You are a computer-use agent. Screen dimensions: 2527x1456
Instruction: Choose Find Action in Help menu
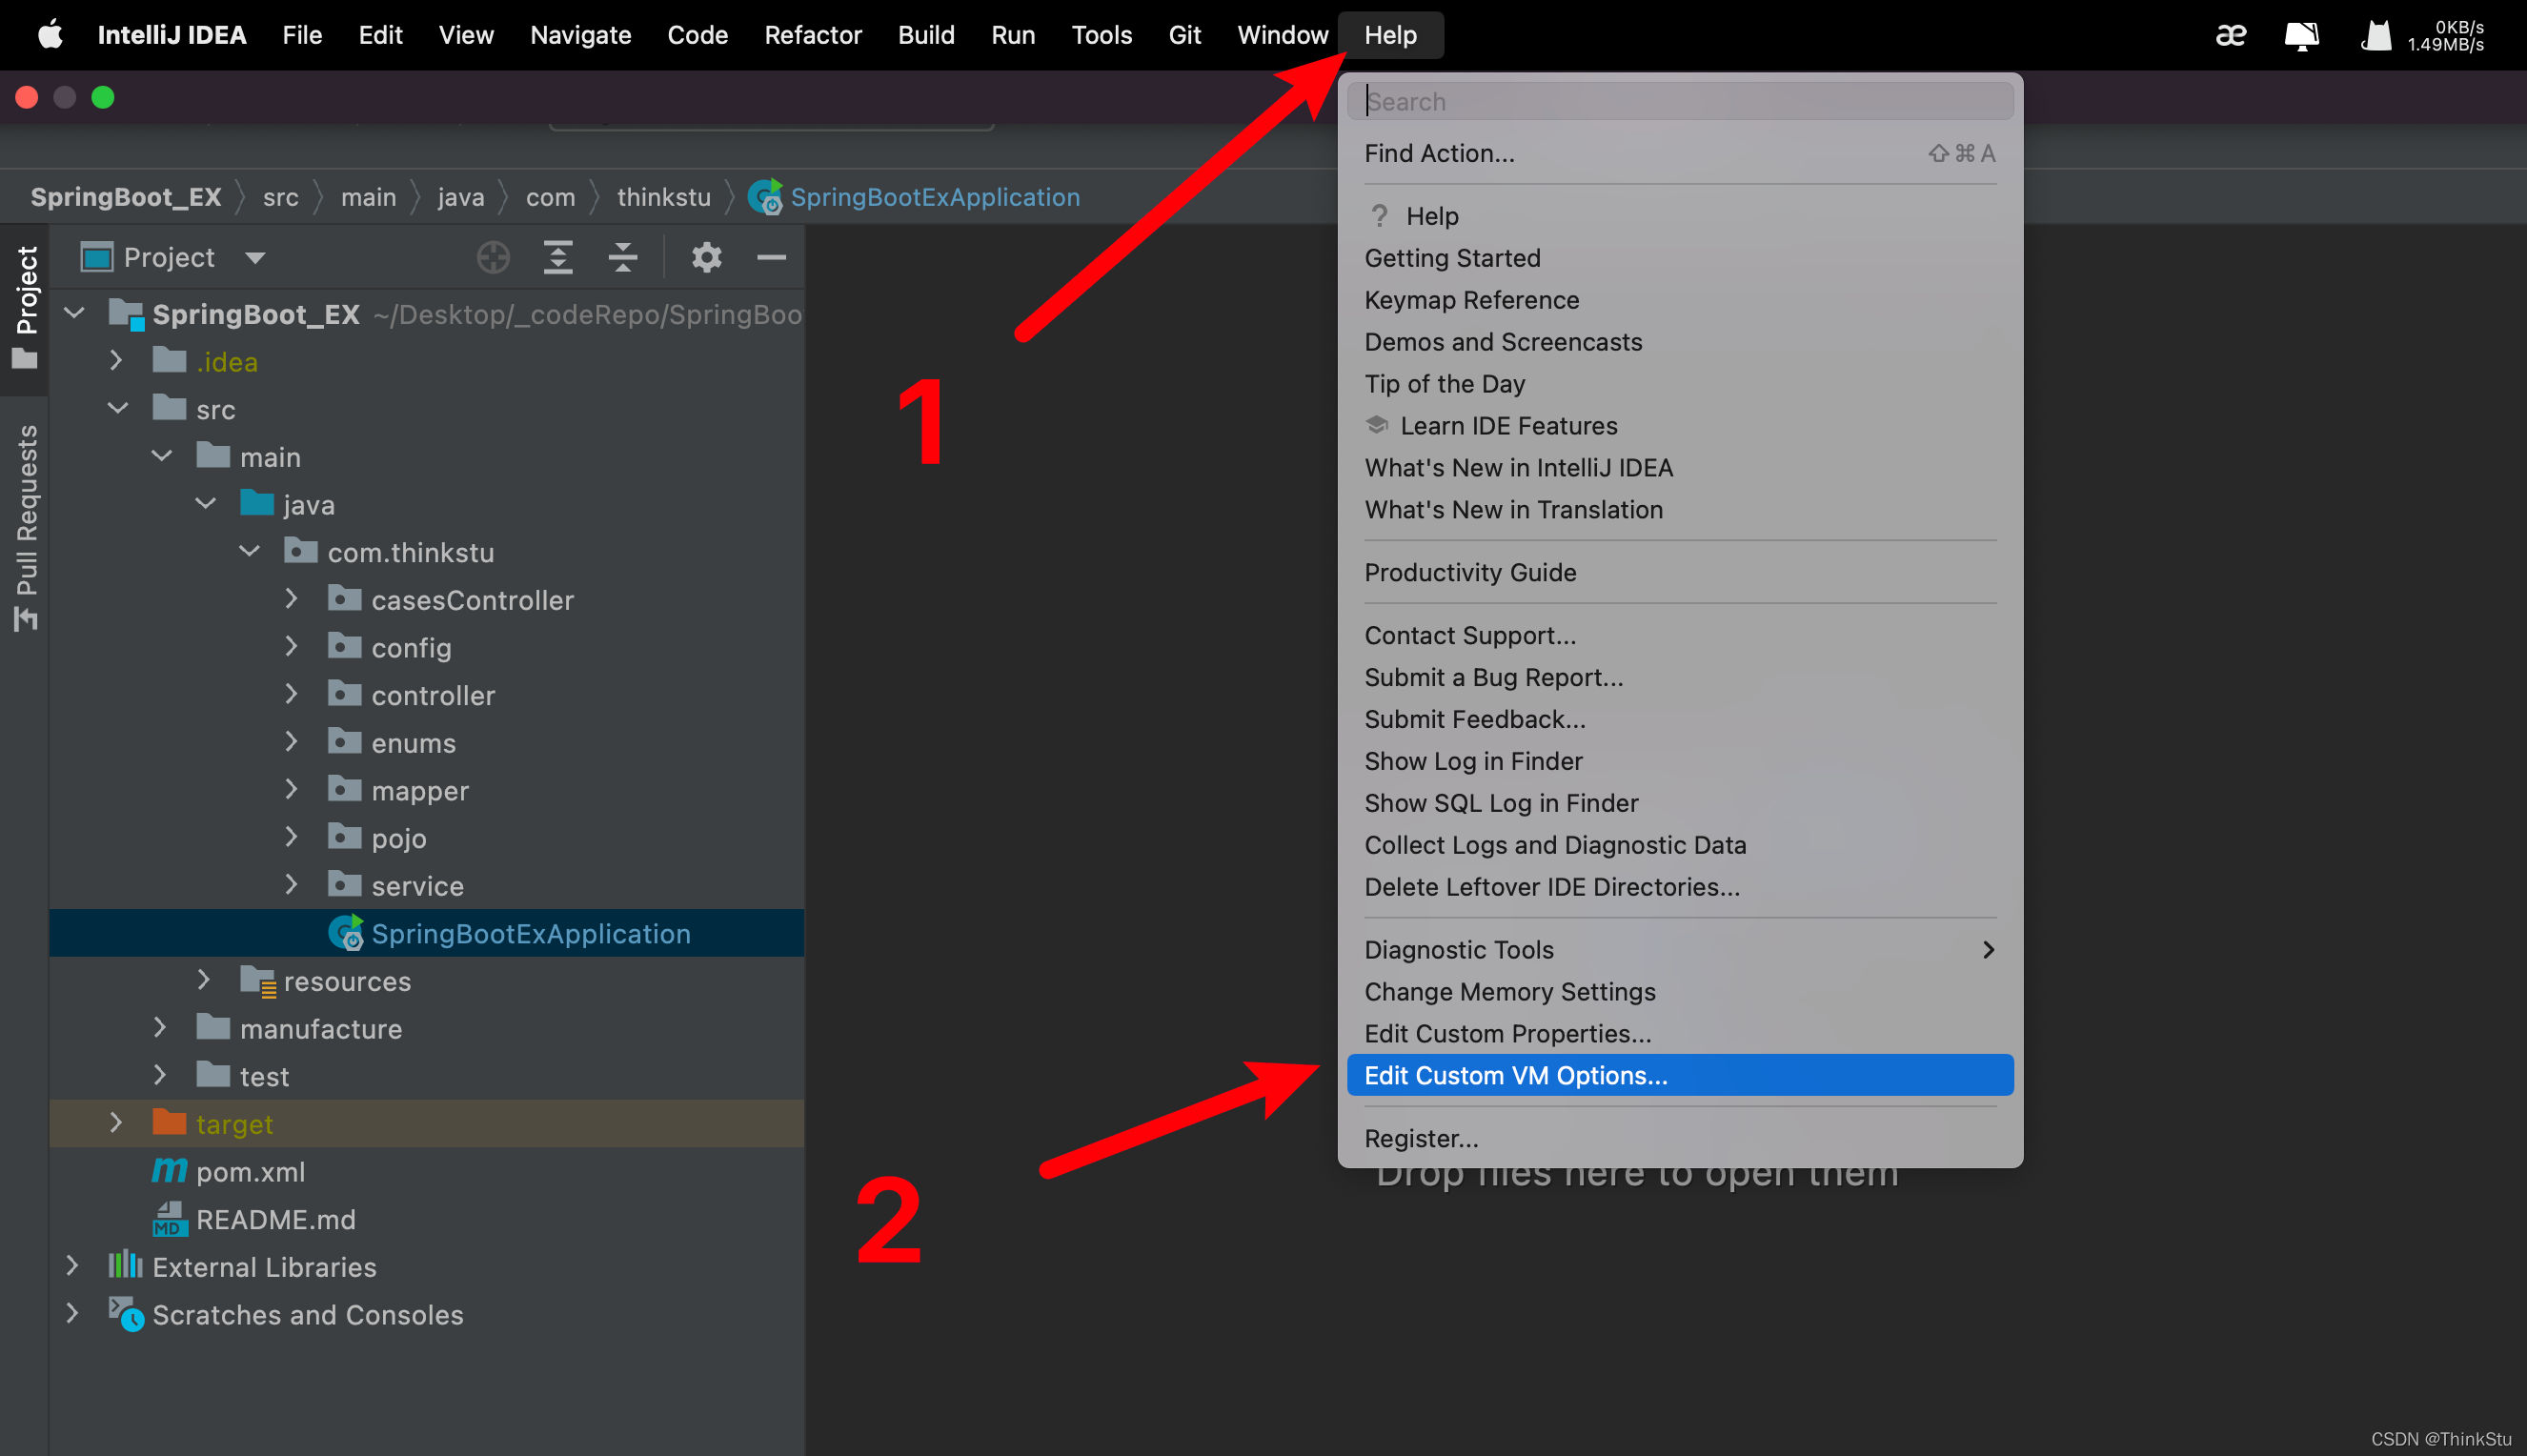pos(1679,153)
